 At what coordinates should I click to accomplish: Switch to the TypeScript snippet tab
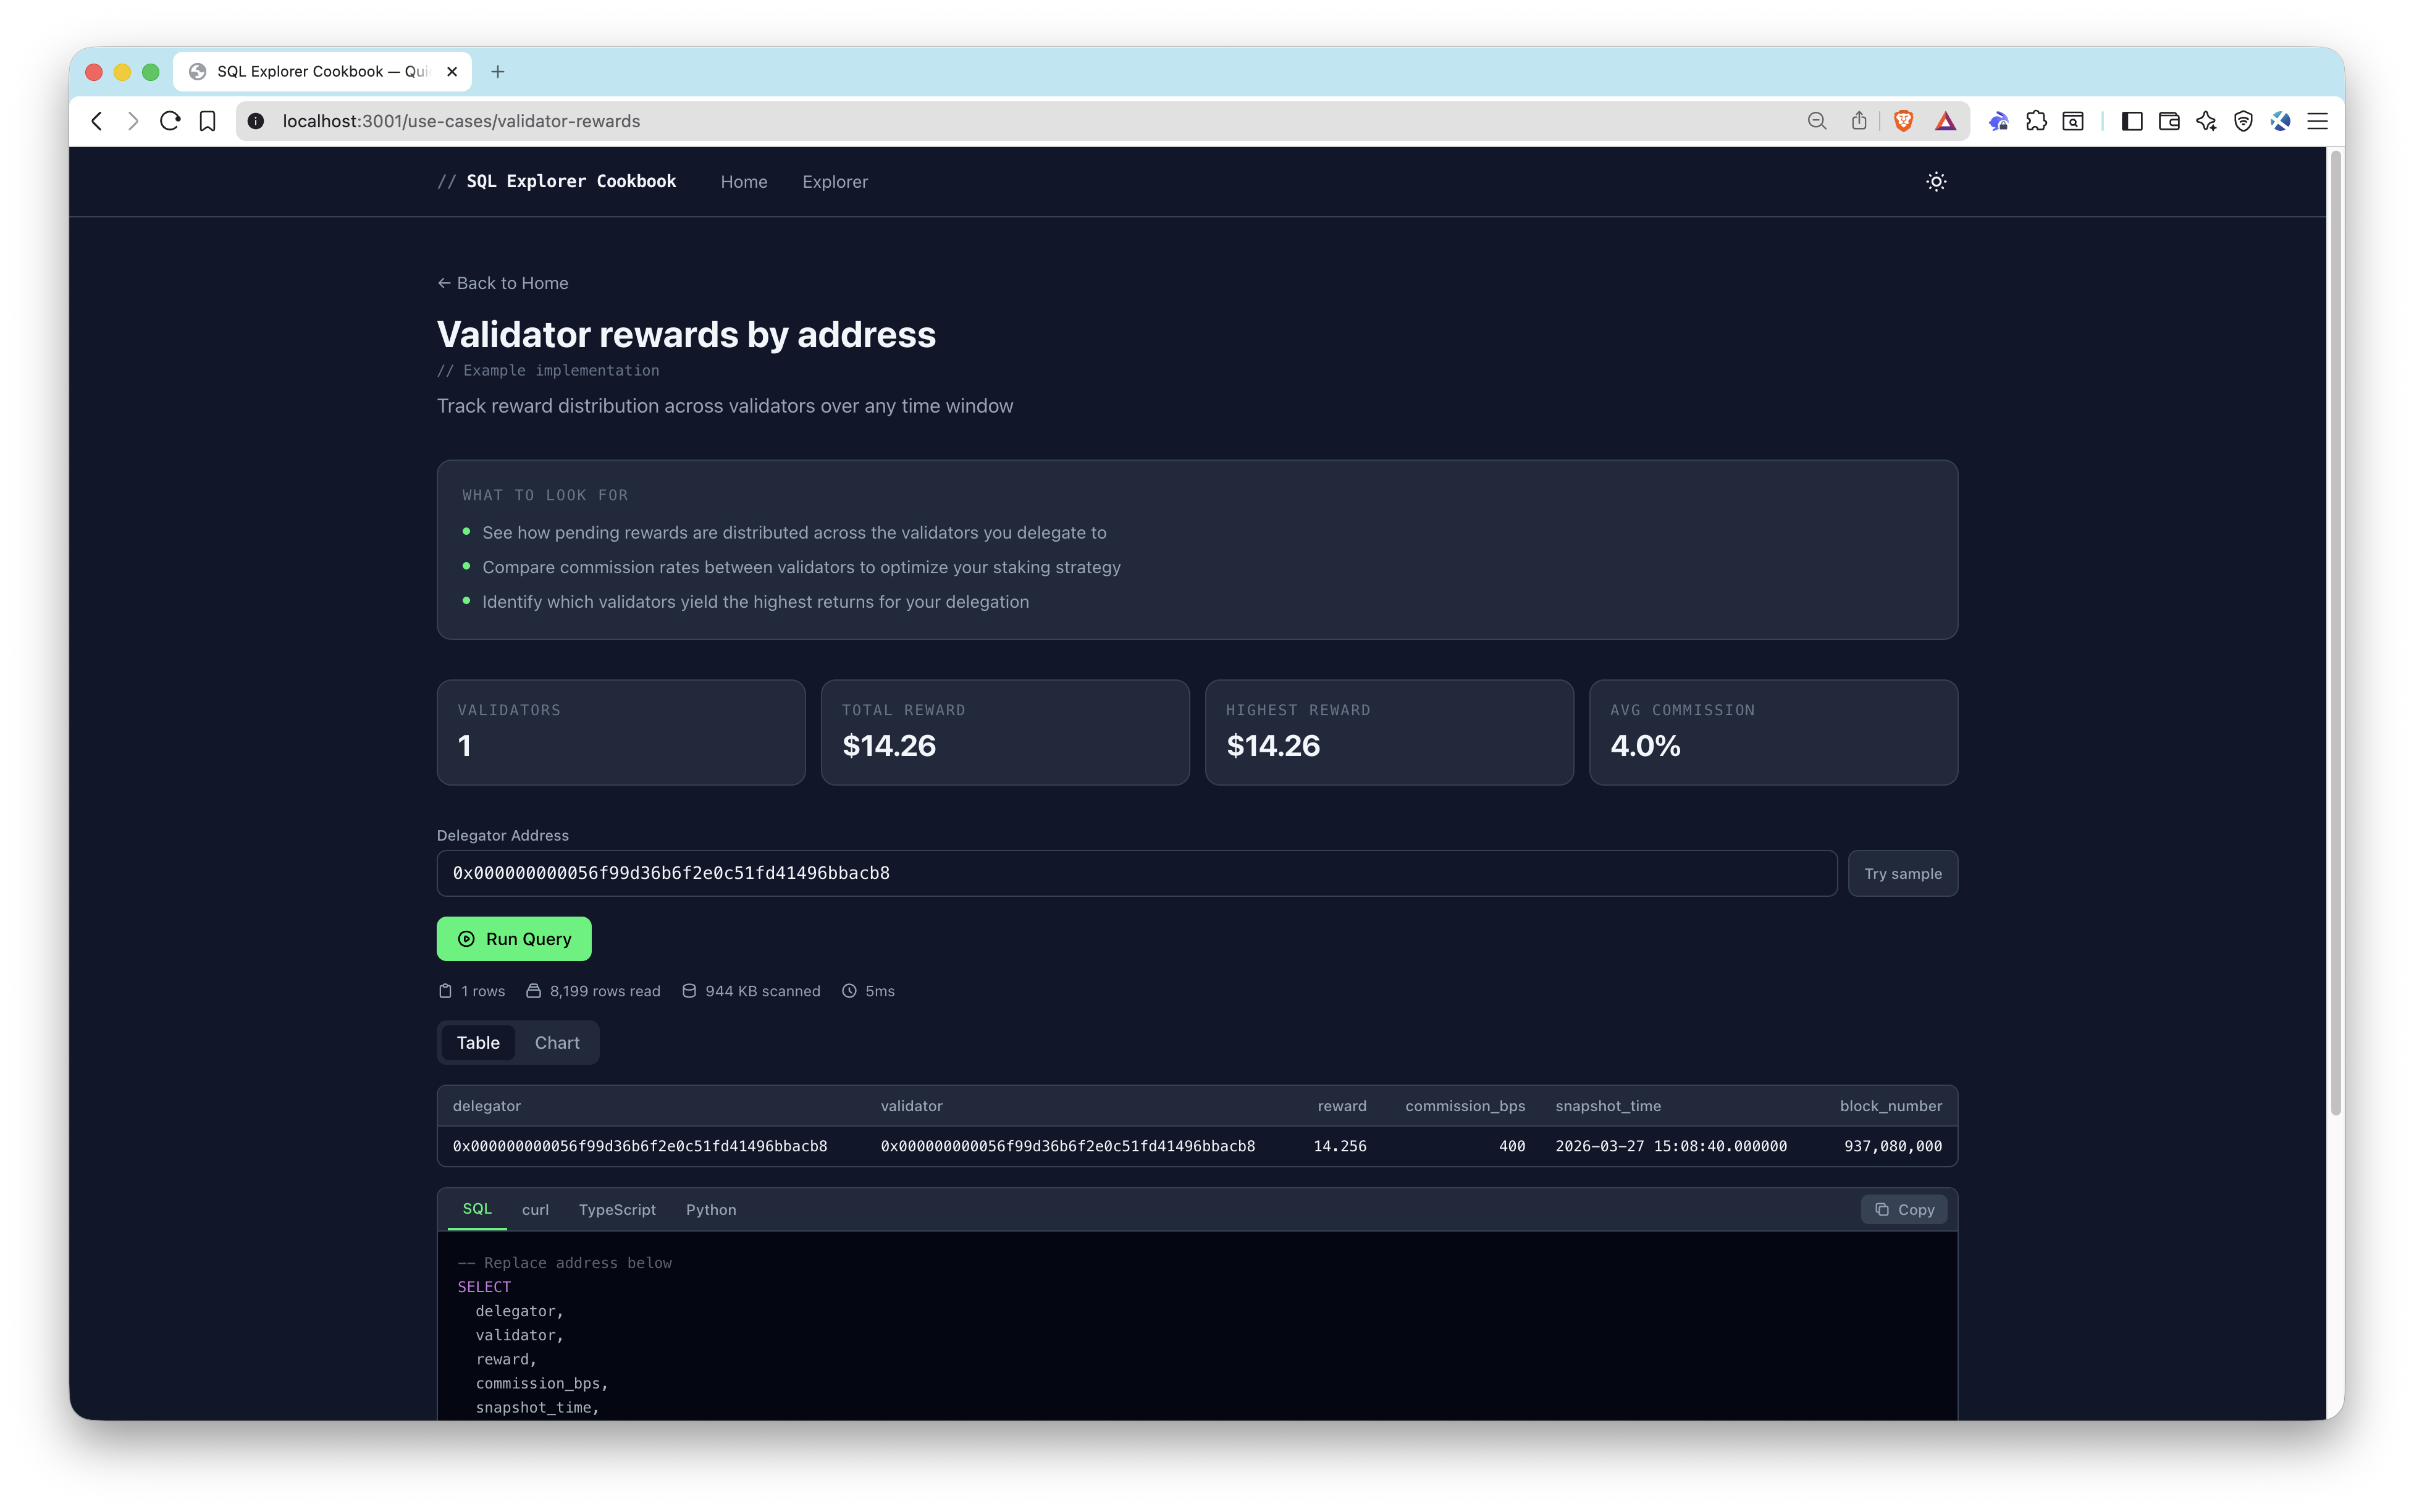(617, 1209)
